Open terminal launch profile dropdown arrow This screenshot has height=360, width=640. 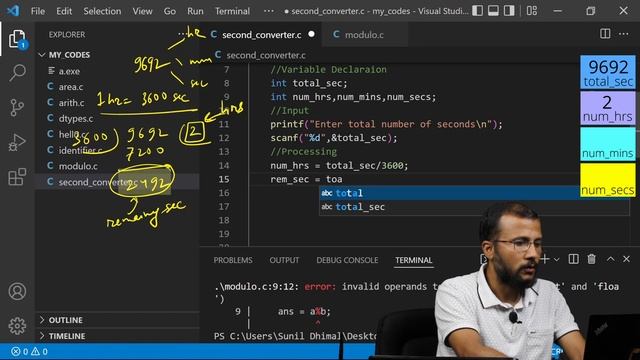pos(556,260)
